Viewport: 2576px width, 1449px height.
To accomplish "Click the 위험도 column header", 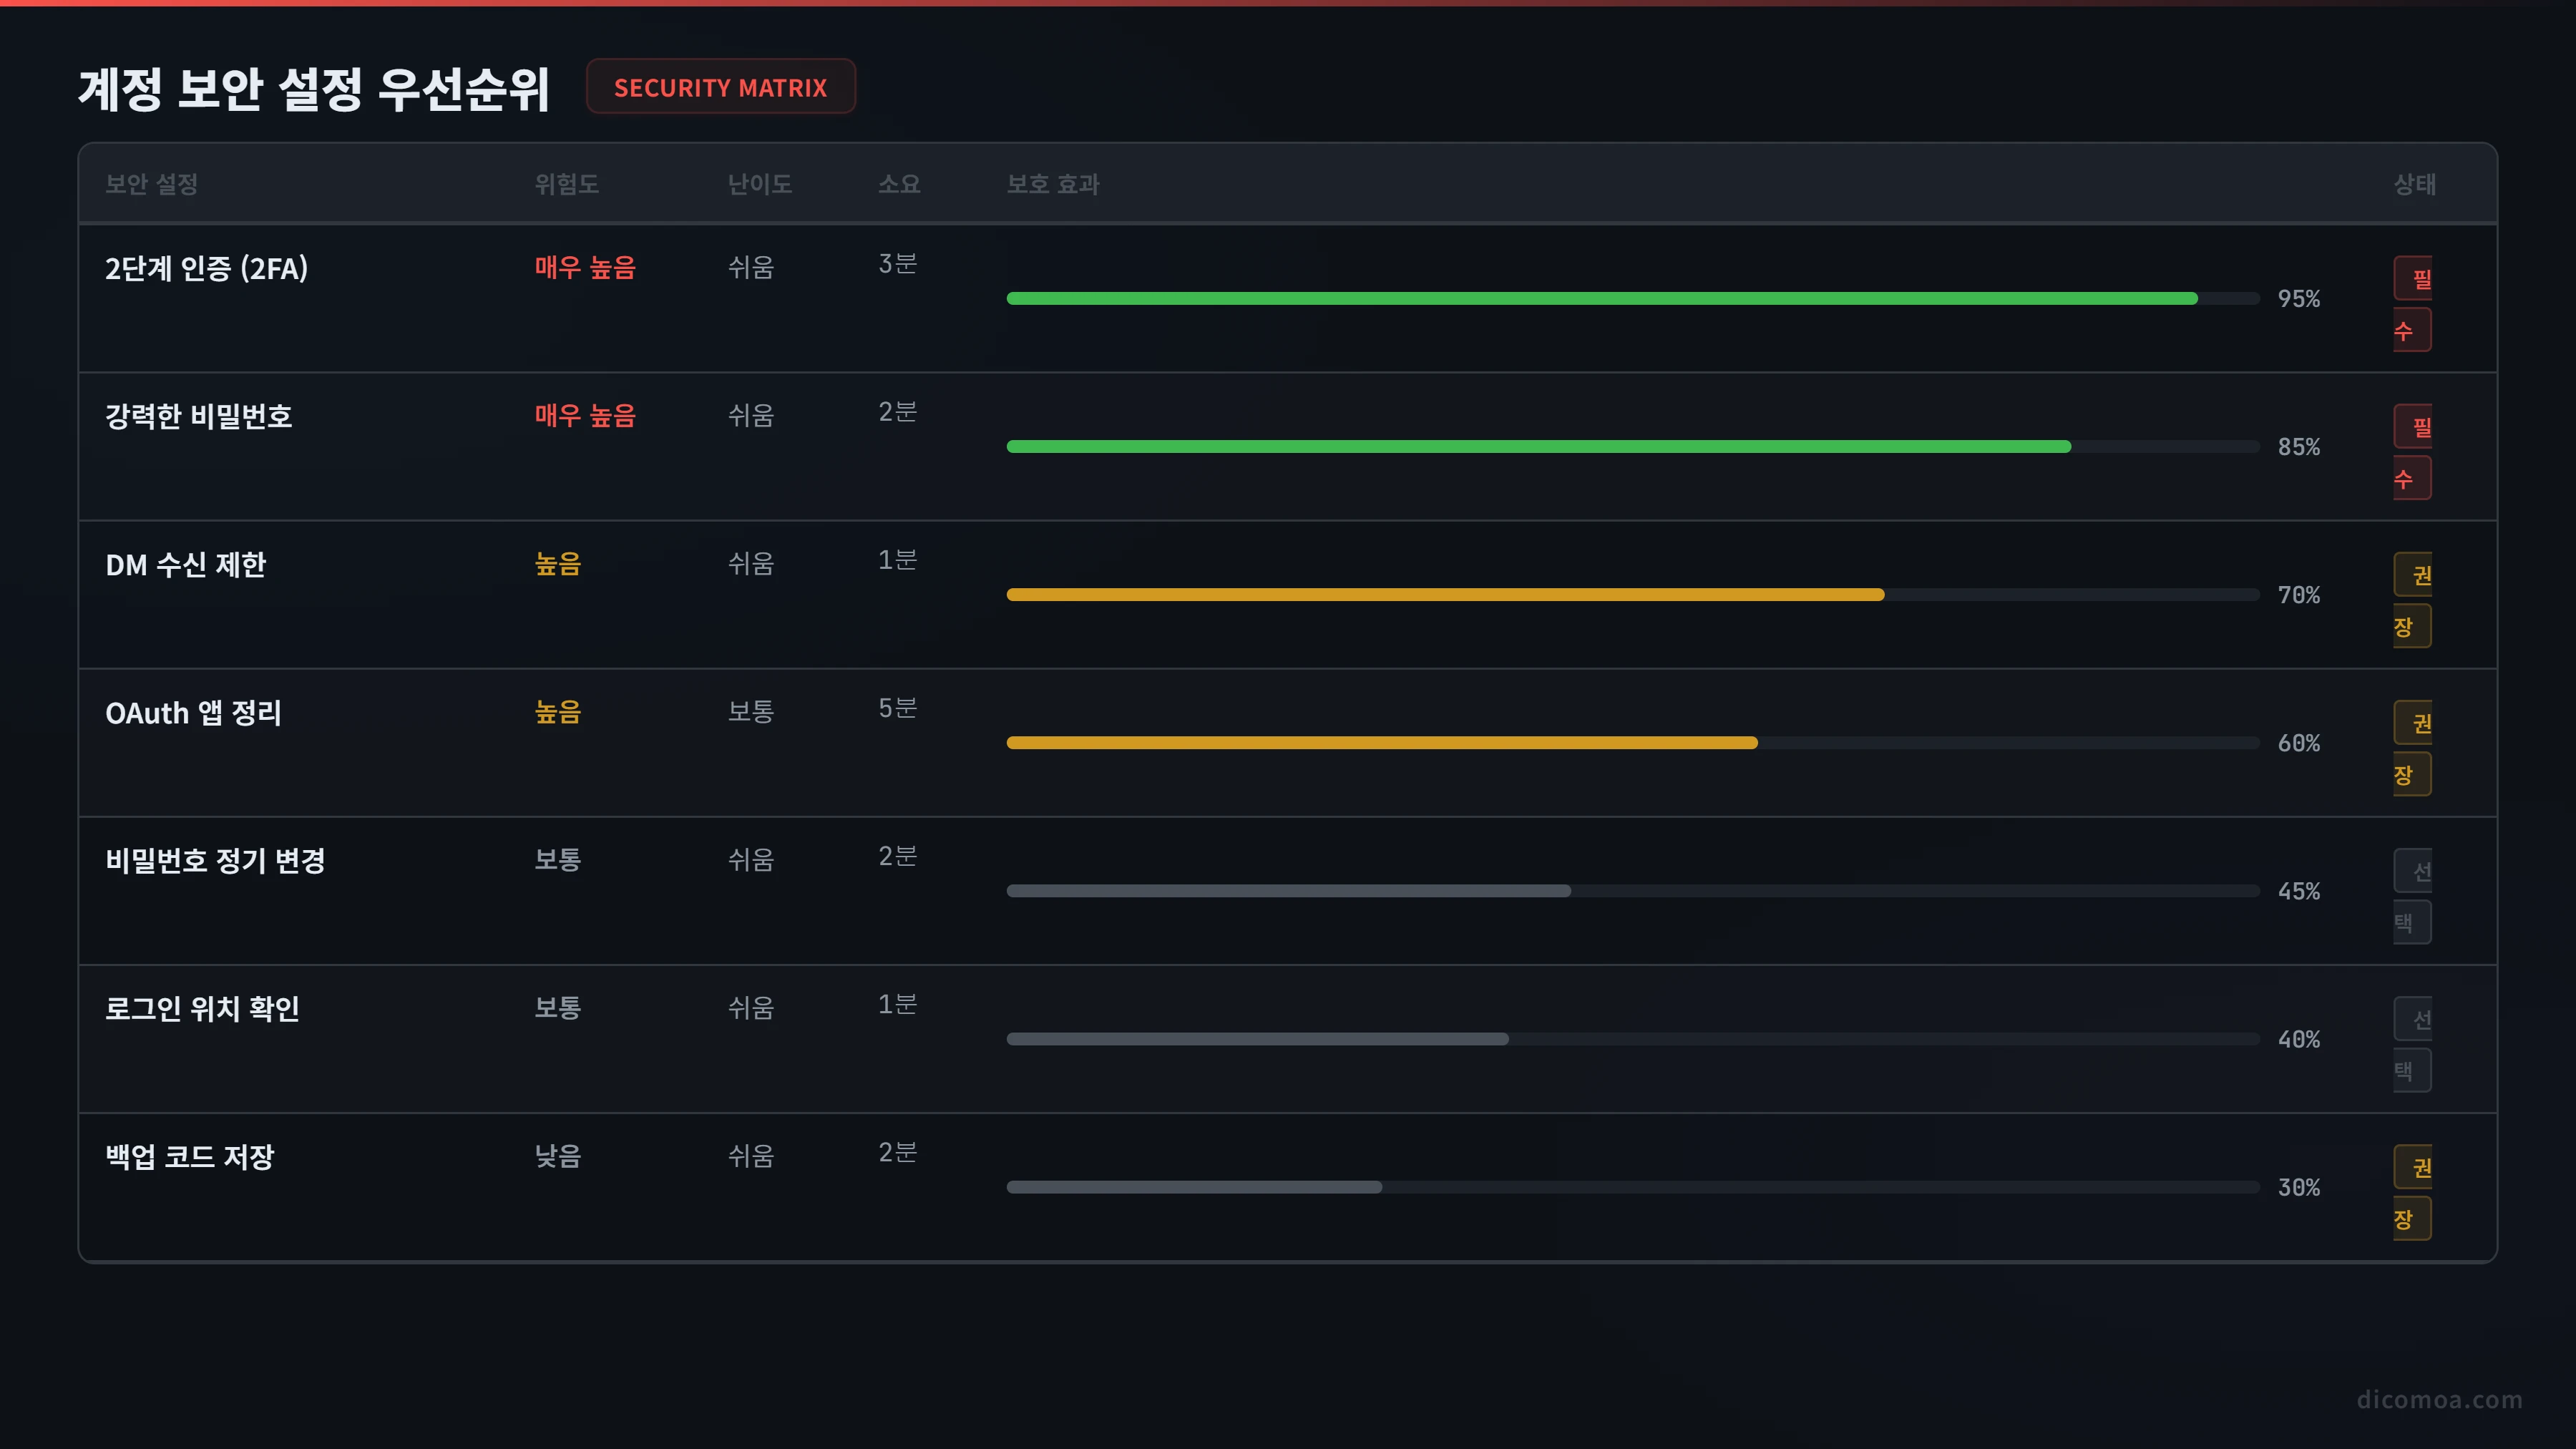I will click(566, 184).
